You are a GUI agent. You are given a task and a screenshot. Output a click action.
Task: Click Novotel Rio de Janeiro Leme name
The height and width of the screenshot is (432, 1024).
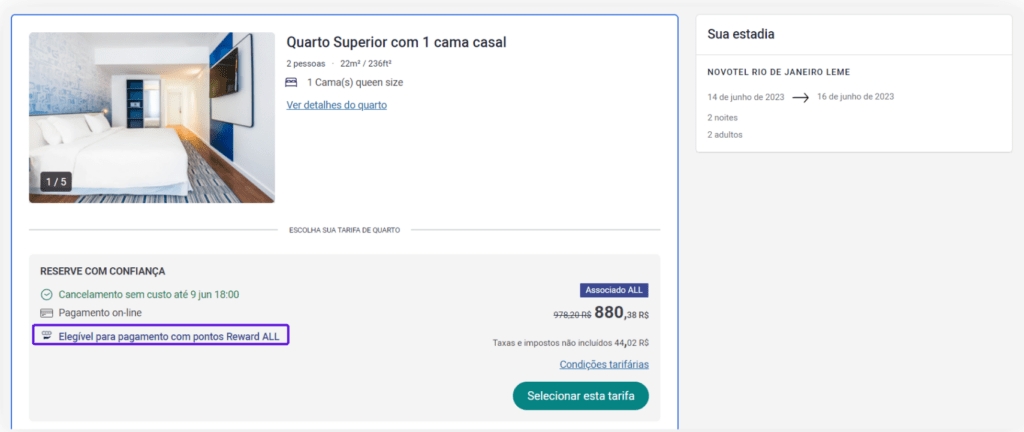tap(778, 72)
